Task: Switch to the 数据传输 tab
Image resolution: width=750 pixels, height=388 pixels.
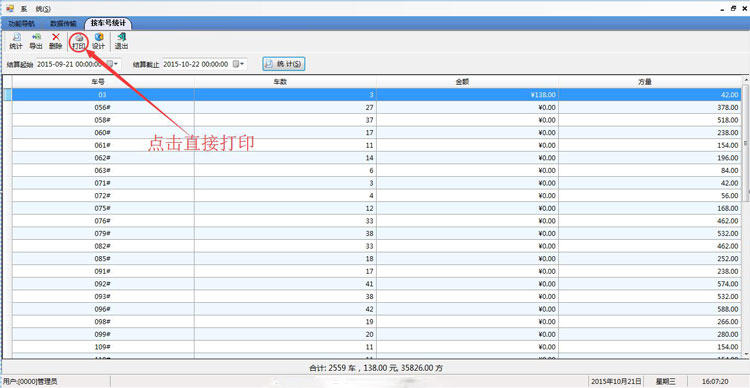Action: 63,23
